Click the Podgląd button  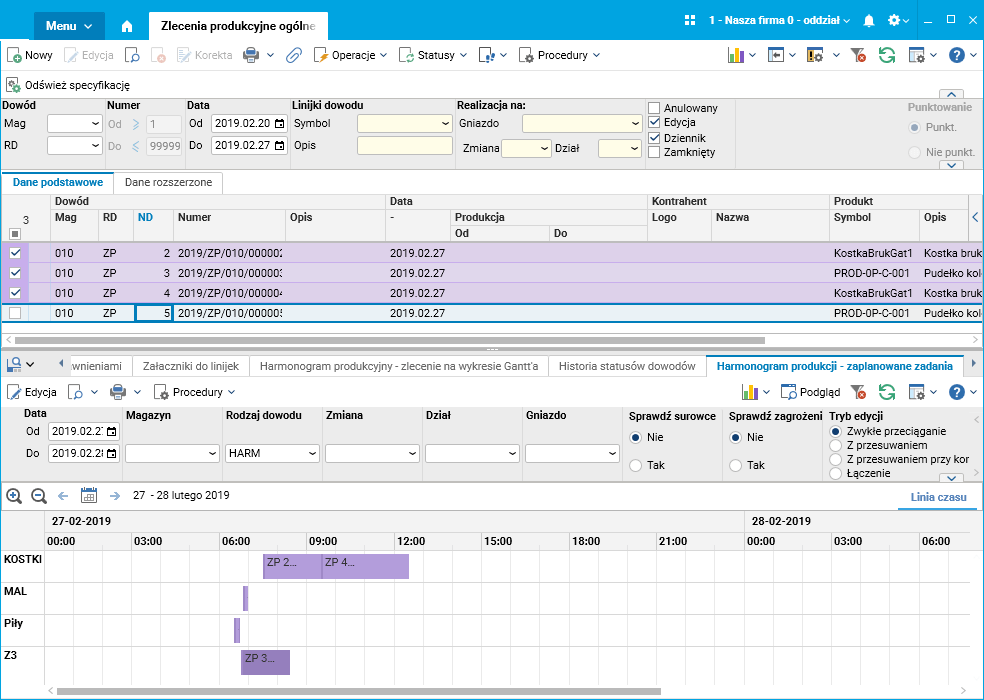click(810, 392)
